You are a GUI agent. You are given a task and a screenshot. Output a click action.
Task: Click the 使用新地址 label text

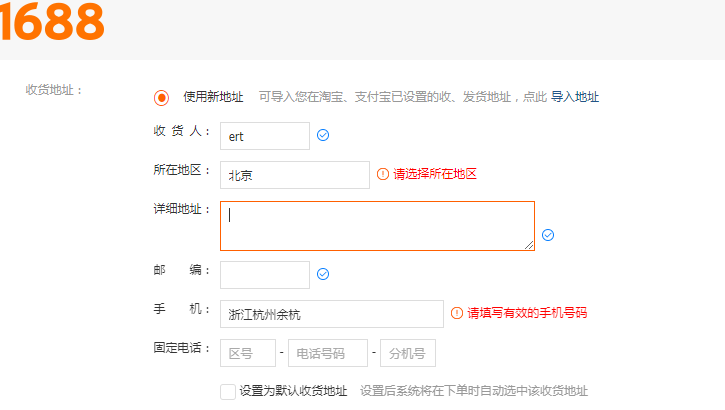pyautogui.click(x=213, y=98)
